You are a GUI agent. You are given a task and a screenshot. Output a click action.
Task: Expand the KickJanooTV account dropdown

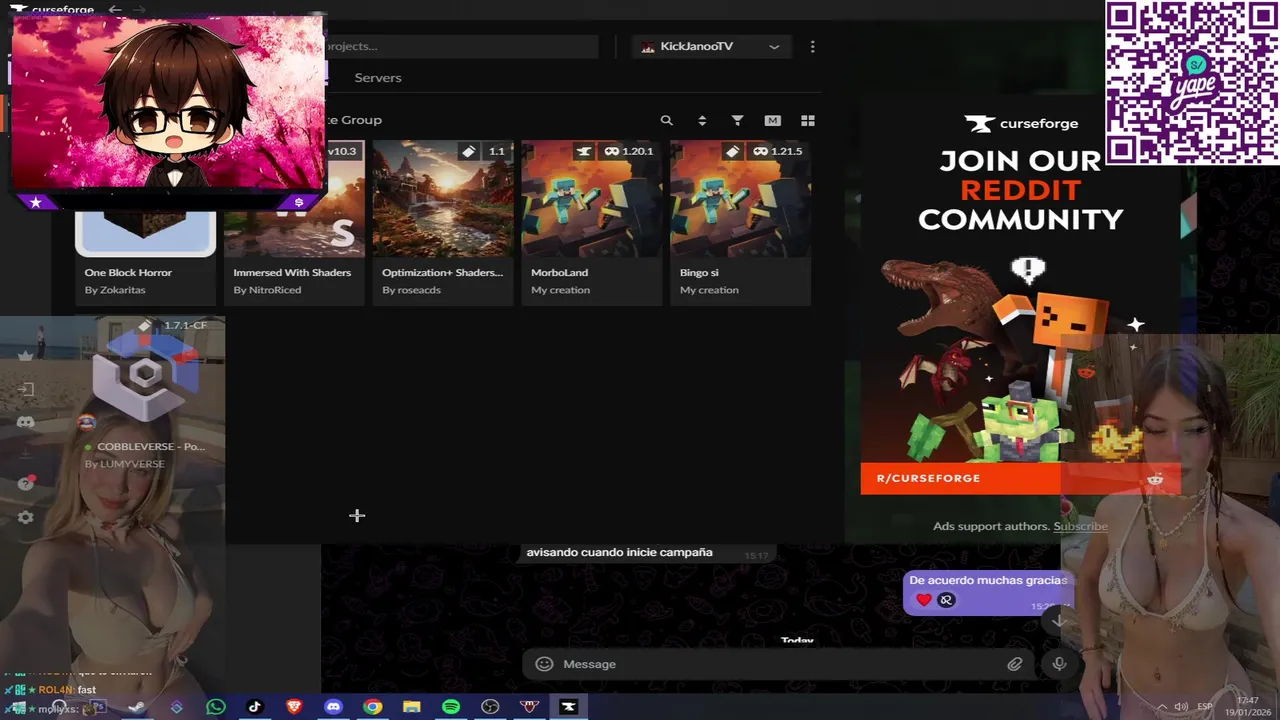(710, 47)
